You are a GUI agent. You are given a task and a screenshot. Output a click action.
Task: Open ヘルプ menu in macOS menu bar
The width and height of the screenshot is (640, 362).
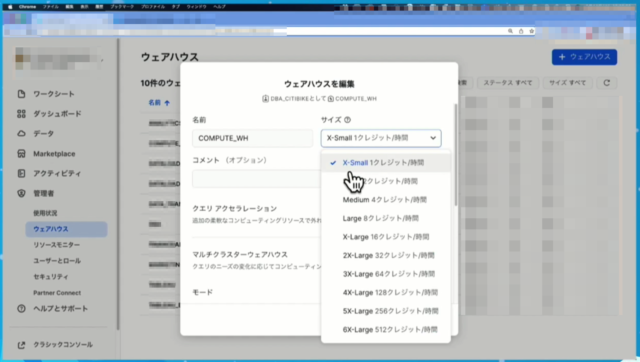pos(219,7)
